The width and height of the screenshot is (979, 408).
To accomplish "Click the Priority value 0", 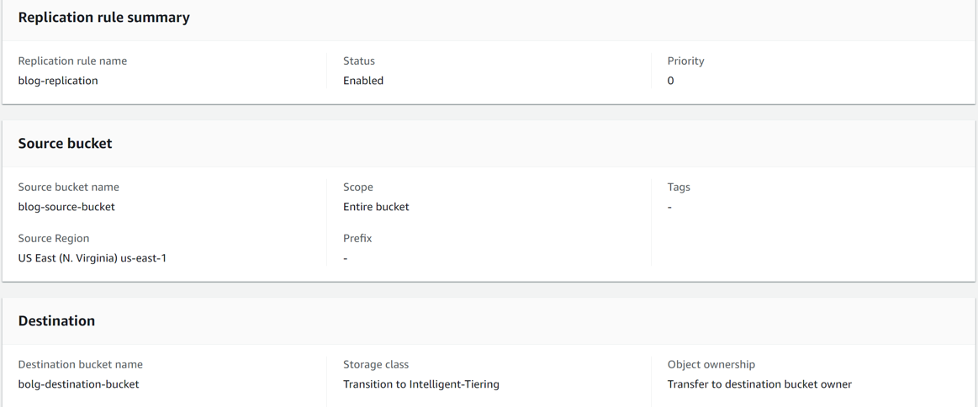I will tap(671, 81).
